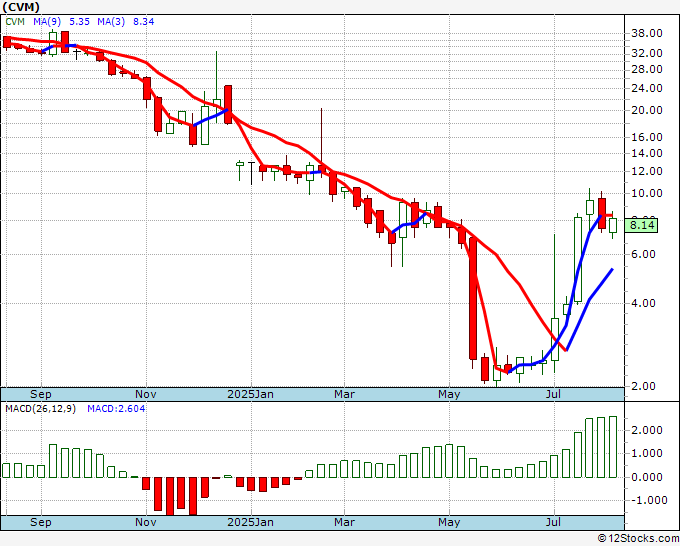Click Sep on the MACD time axis
The image size is (680, 546).
click(41, 522)
